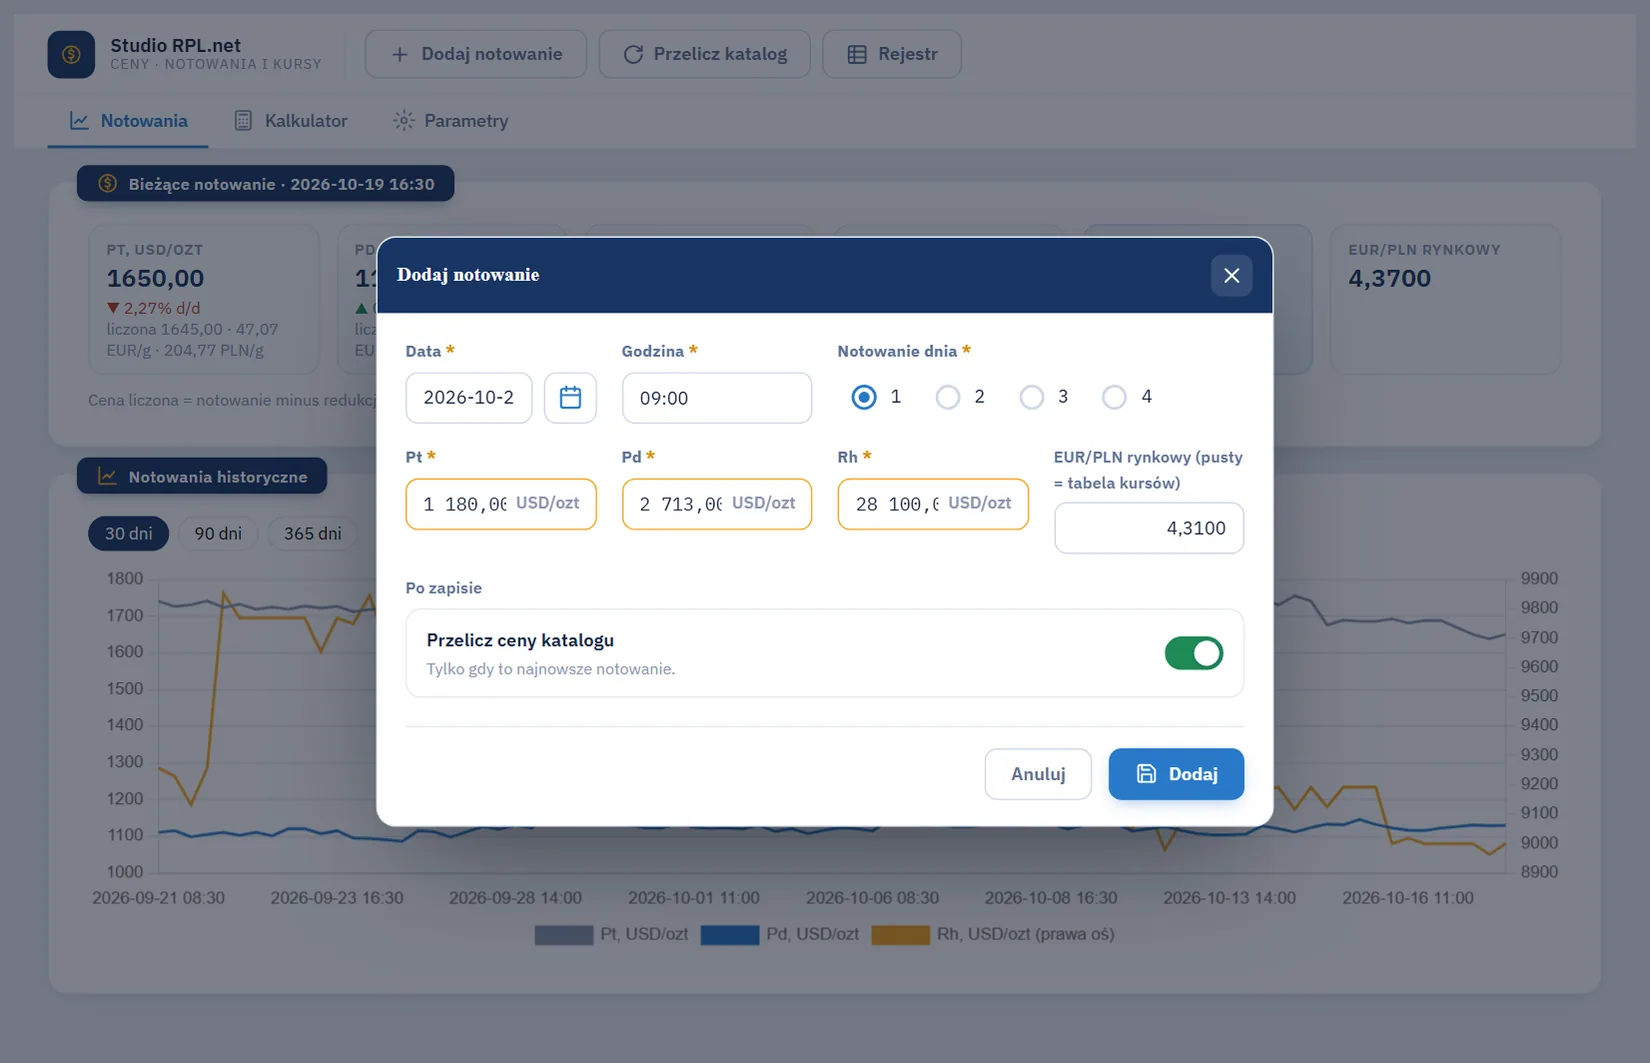Image resolution: width=1650 pixels, height=1063 pixels.
Task: Select the 90 dni chart range
Action: tap(218, 534)
